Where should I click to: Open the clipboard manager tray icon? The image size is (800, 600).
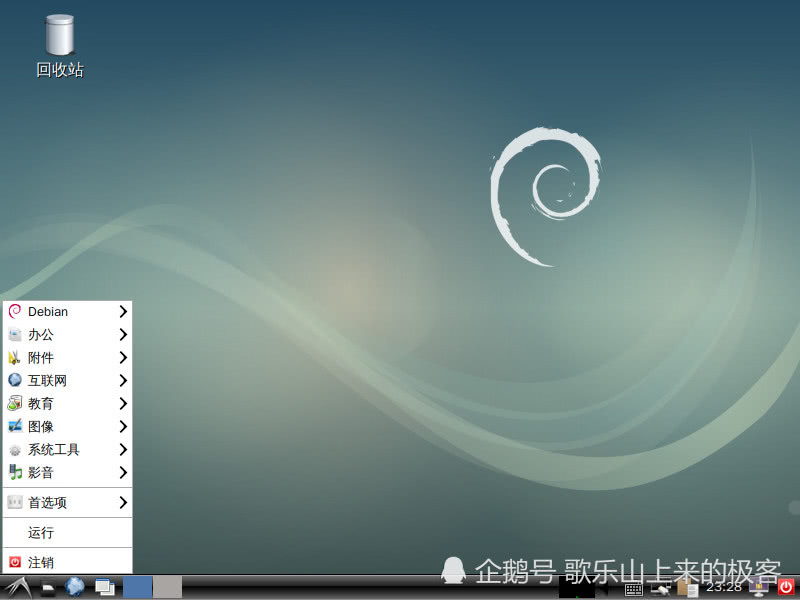(687, 589)
